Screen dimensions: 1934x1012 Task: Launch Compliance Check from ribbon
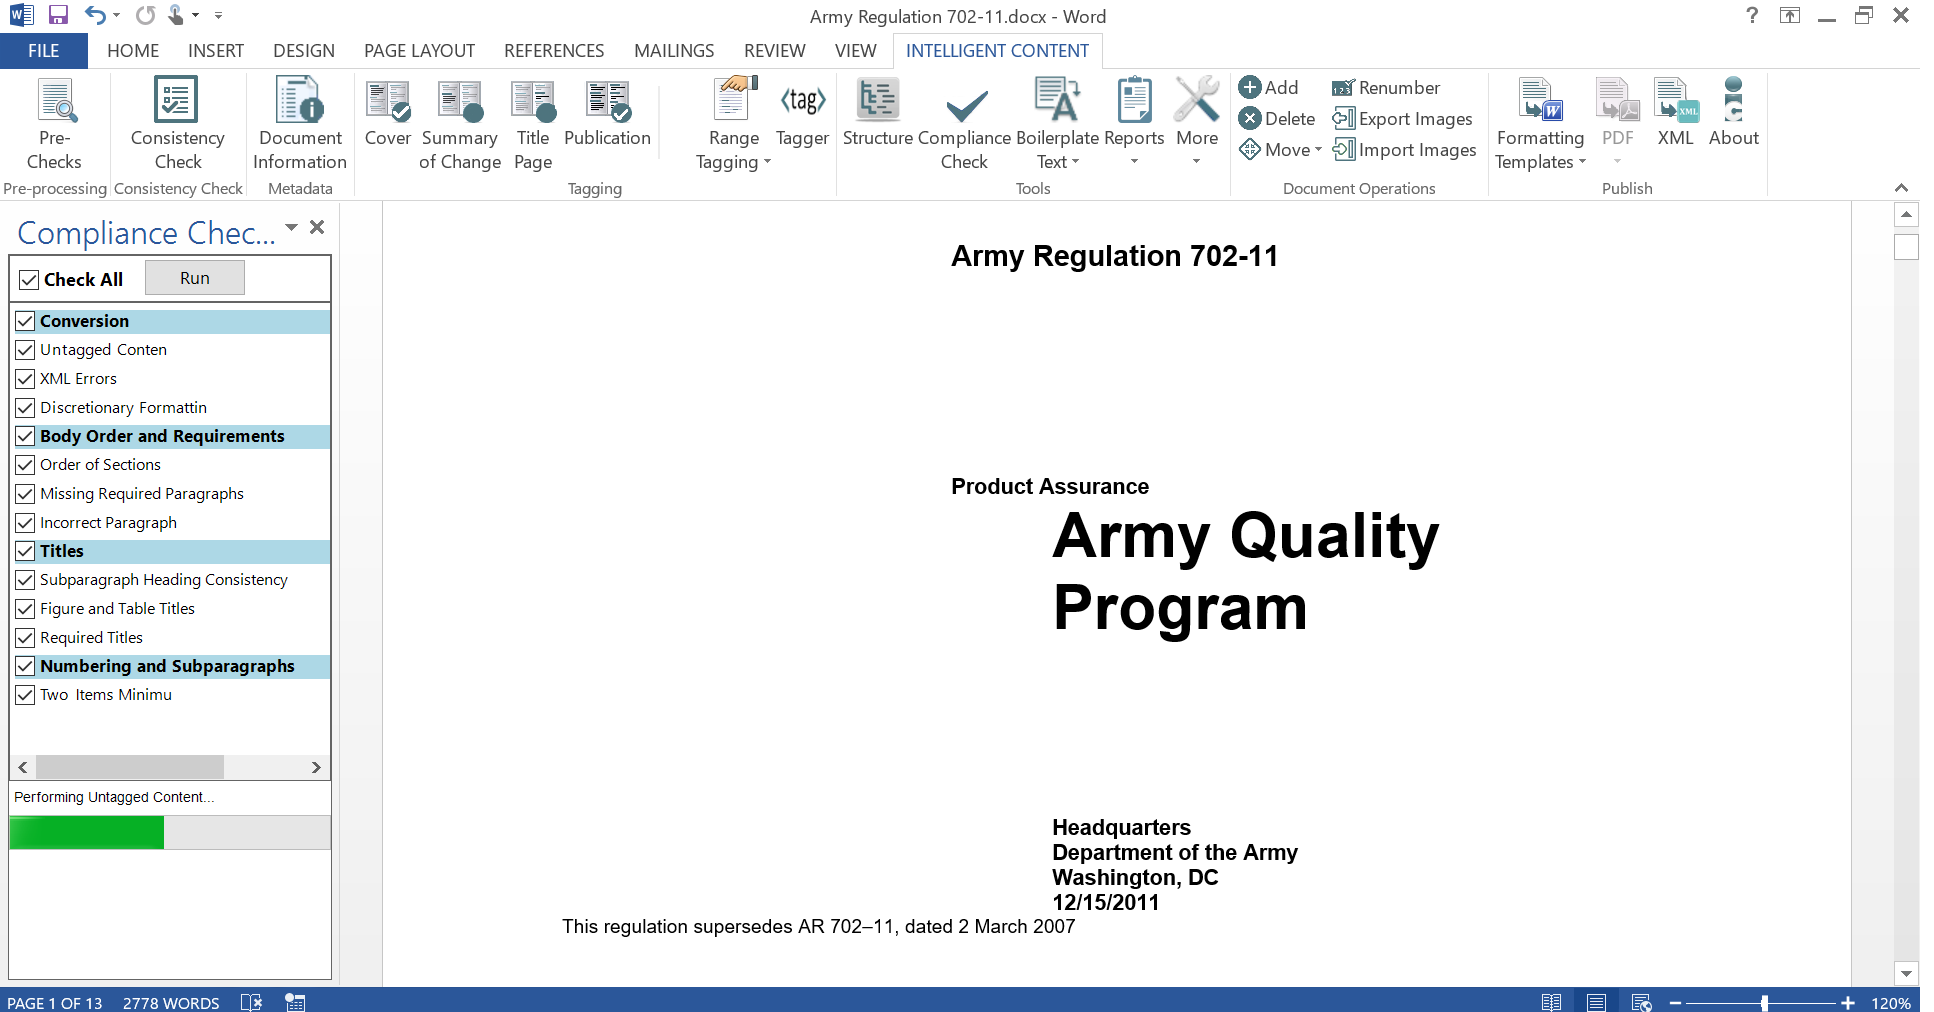click(964, 123)
